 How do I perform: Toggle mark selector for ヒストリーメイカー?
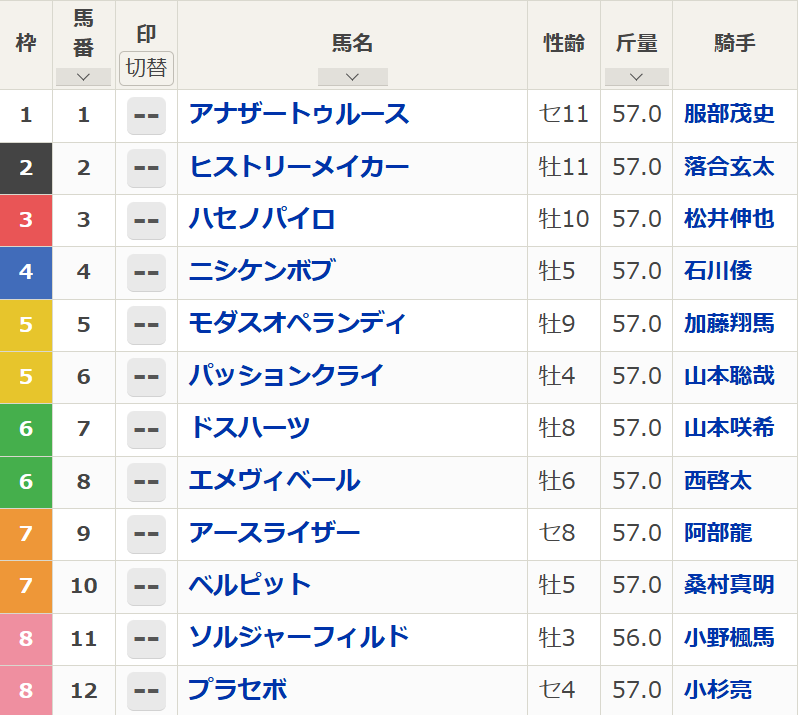pos(146,167)
